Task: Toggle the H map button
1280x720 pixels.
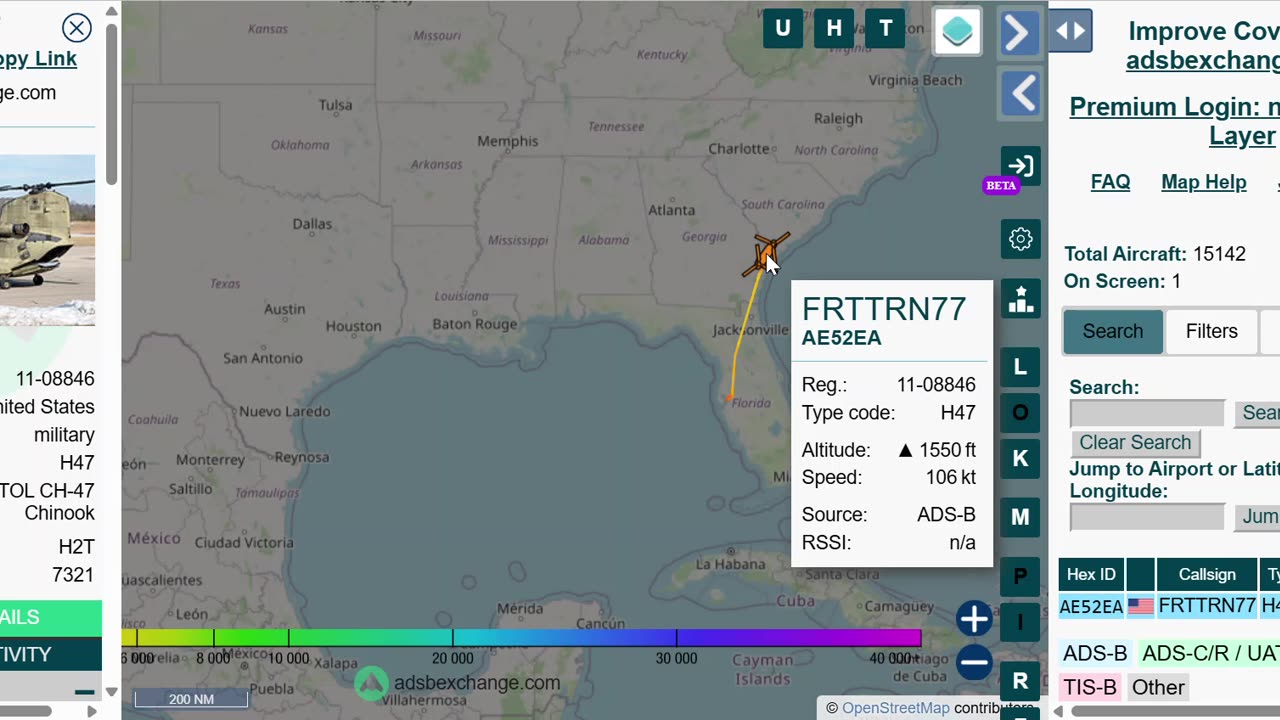Action: coord(834,29)
